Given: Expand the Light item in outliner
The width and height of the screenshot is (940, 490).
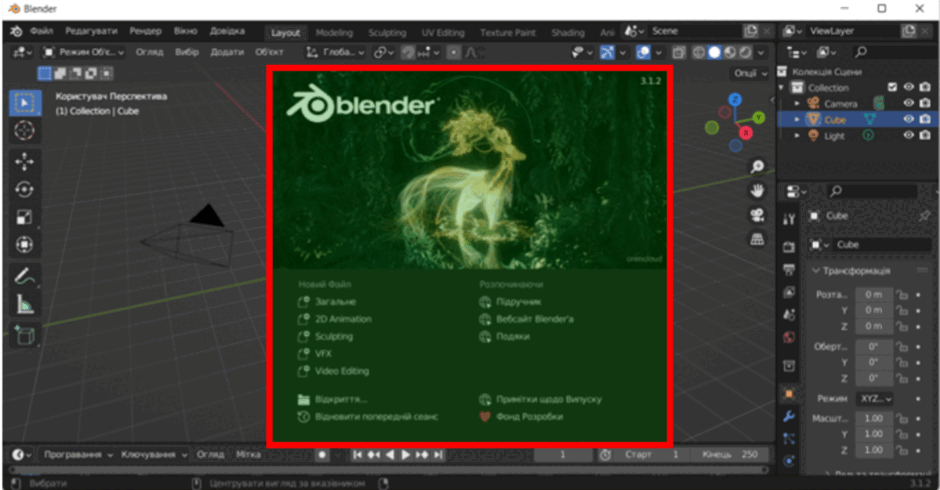Looking at the screenshot, I should click(x=797, y=136).
